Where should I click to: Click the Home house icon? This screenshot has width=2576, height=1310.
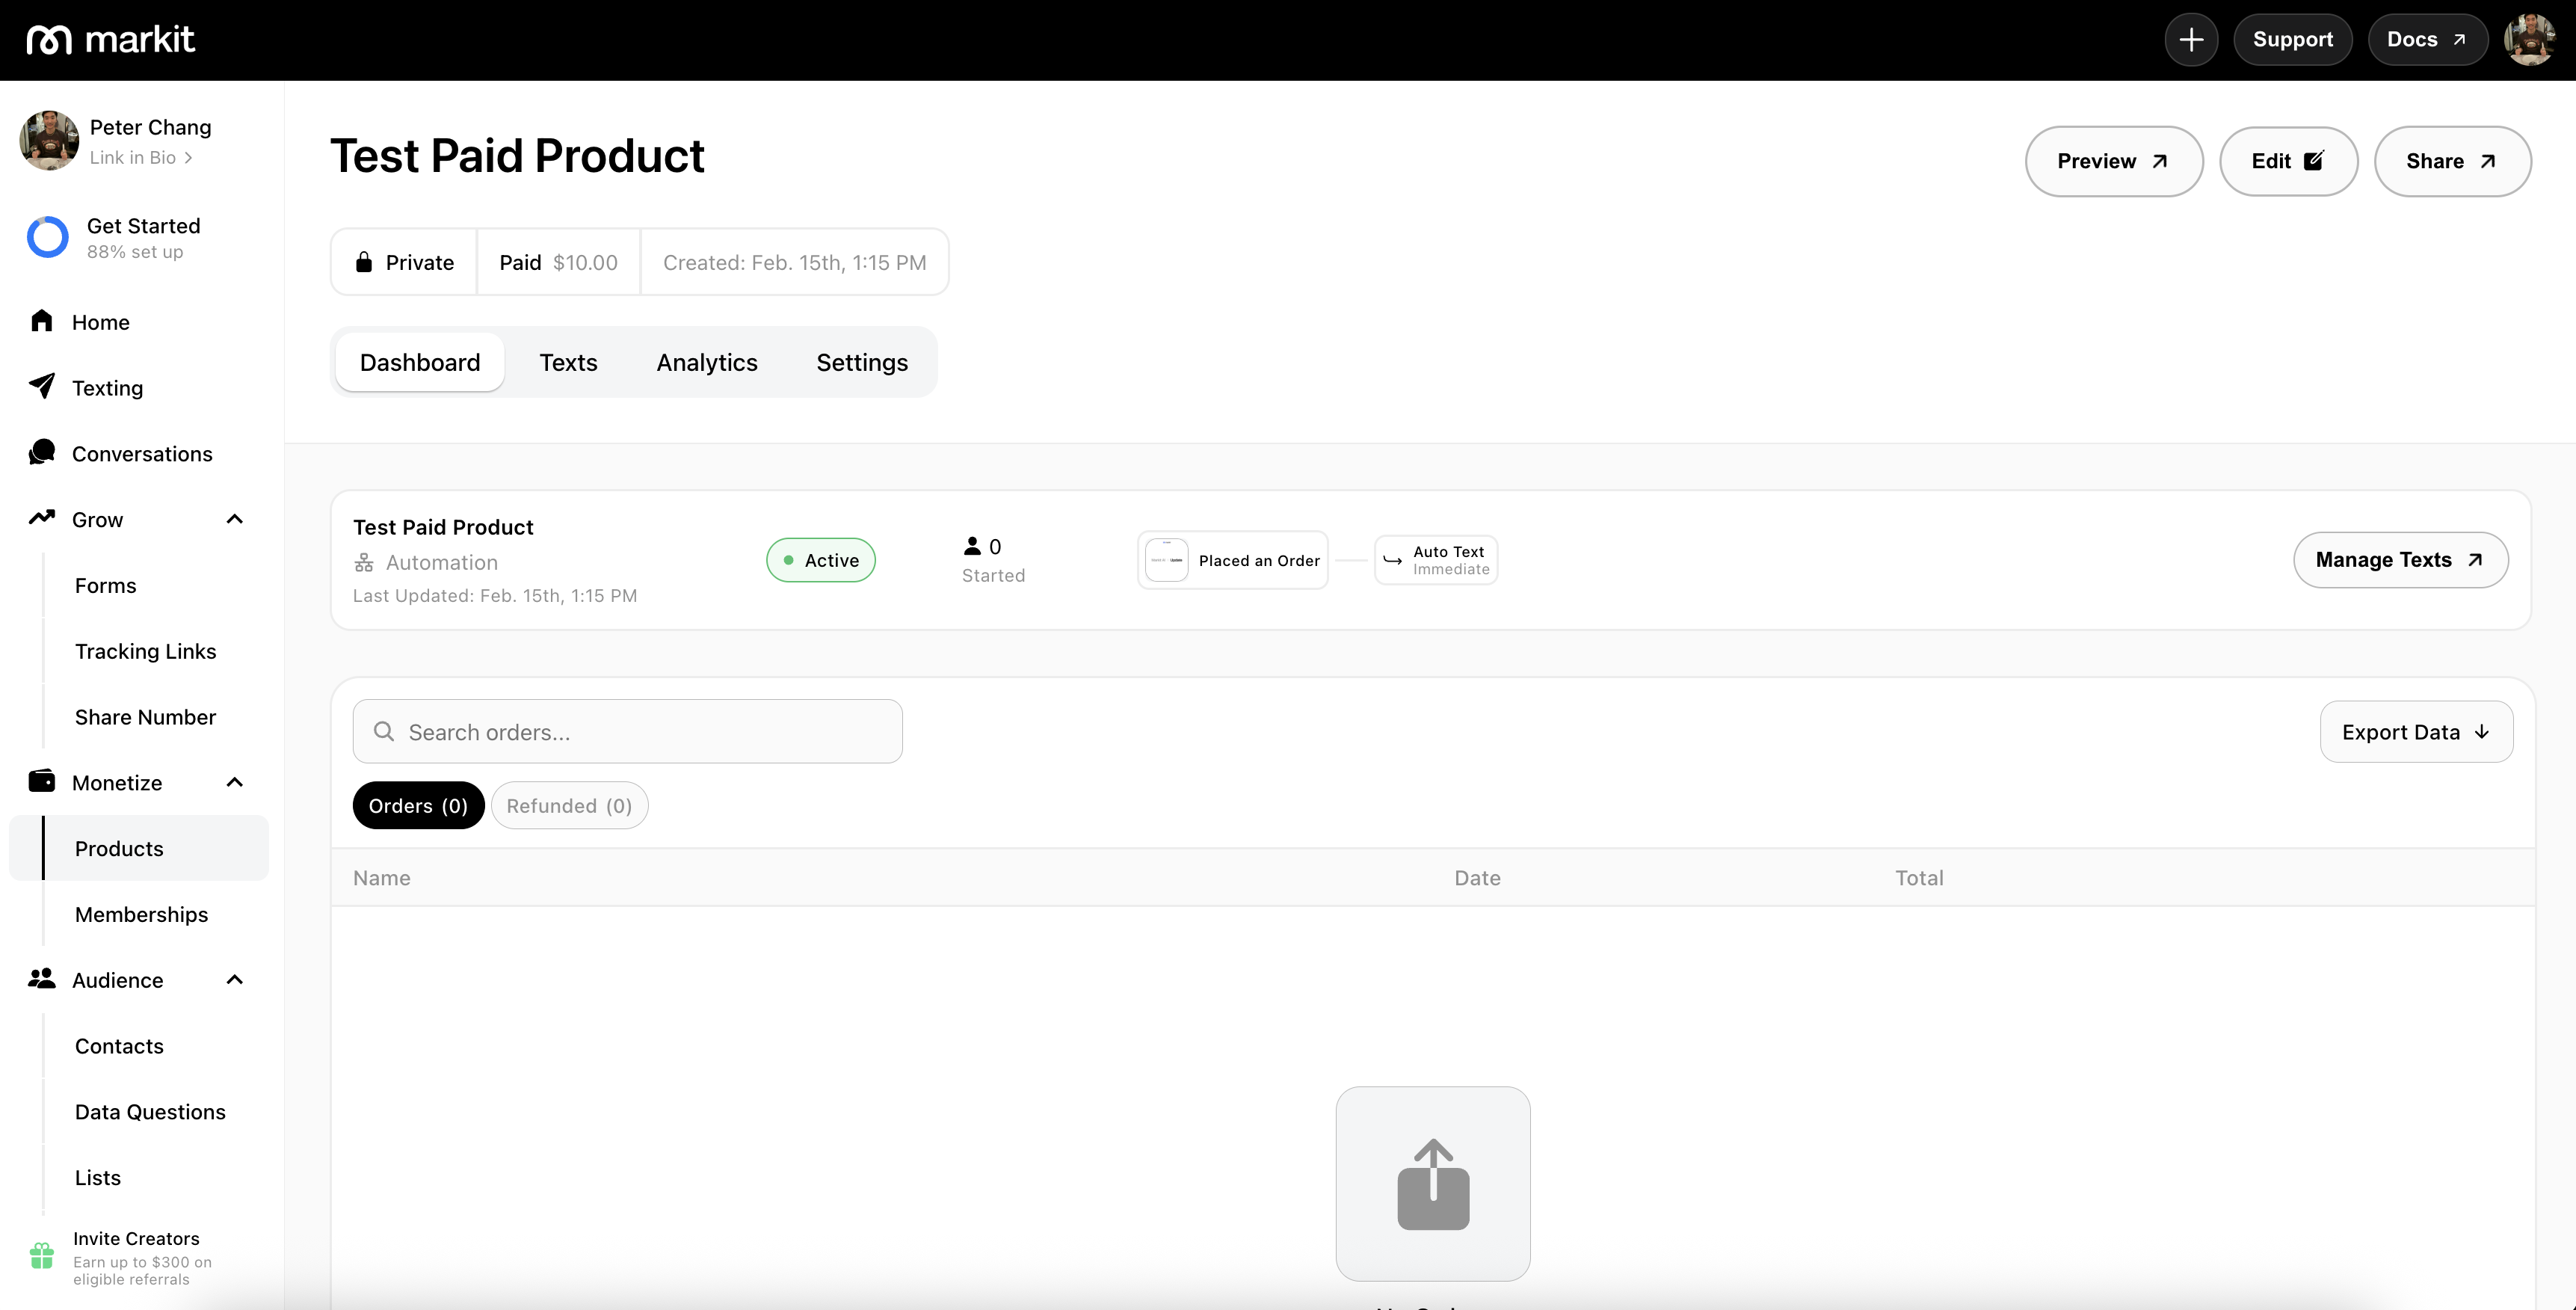click(x=42, y=321)
